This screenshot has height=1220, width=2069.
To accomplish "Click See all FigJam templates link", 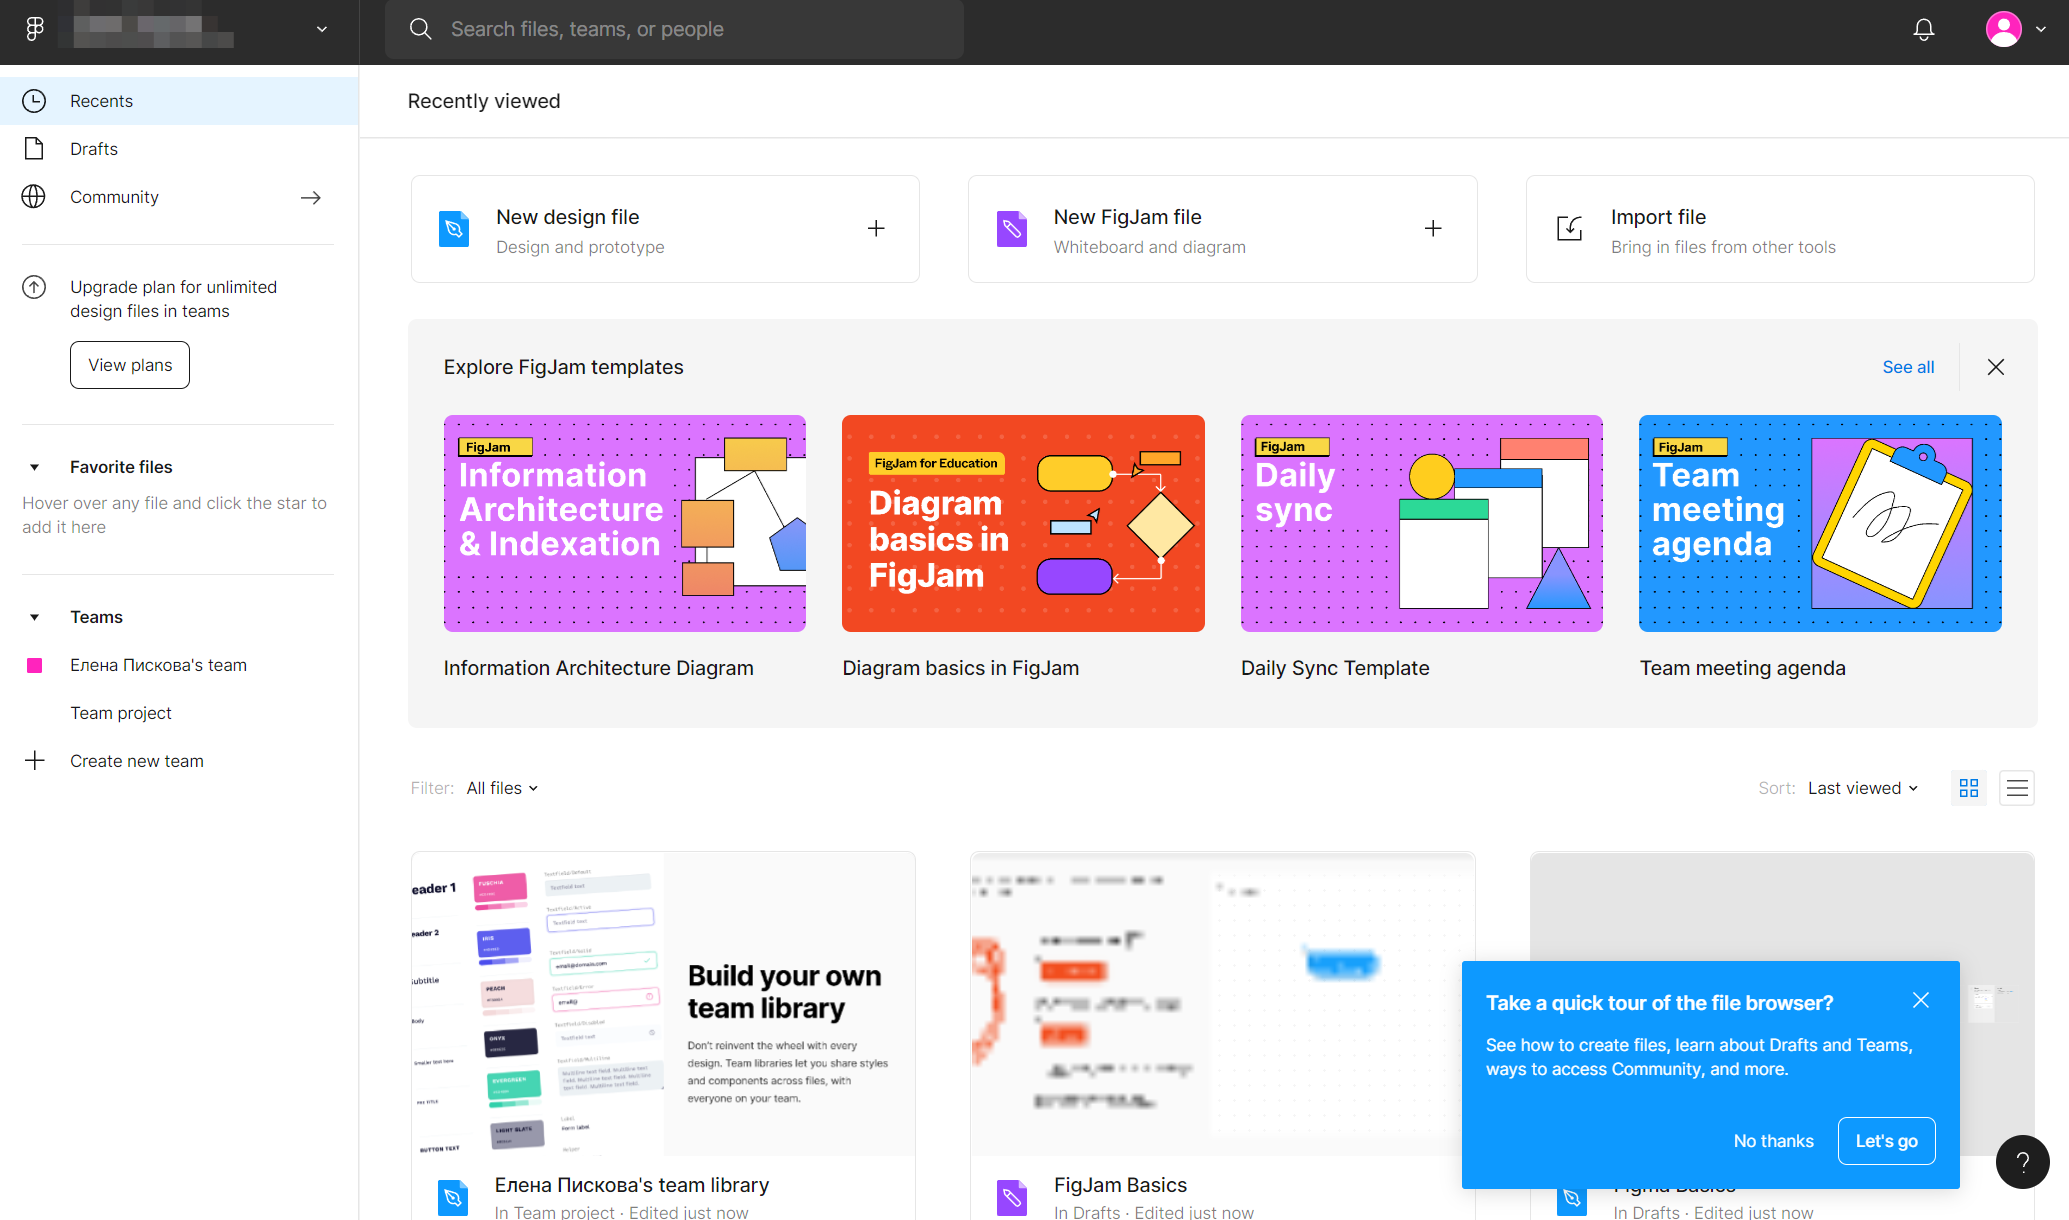I will [1908, 367].
